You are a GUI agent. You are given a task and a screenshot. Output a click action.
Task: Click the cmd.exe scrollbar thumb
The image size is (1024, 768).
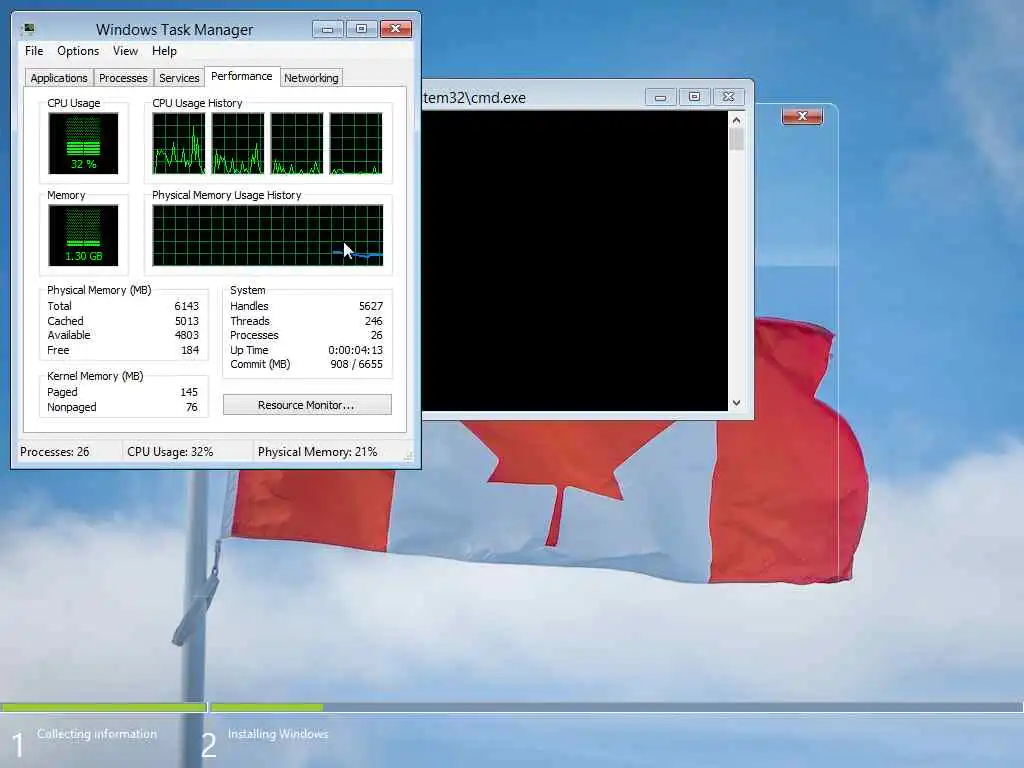point(736,139)
